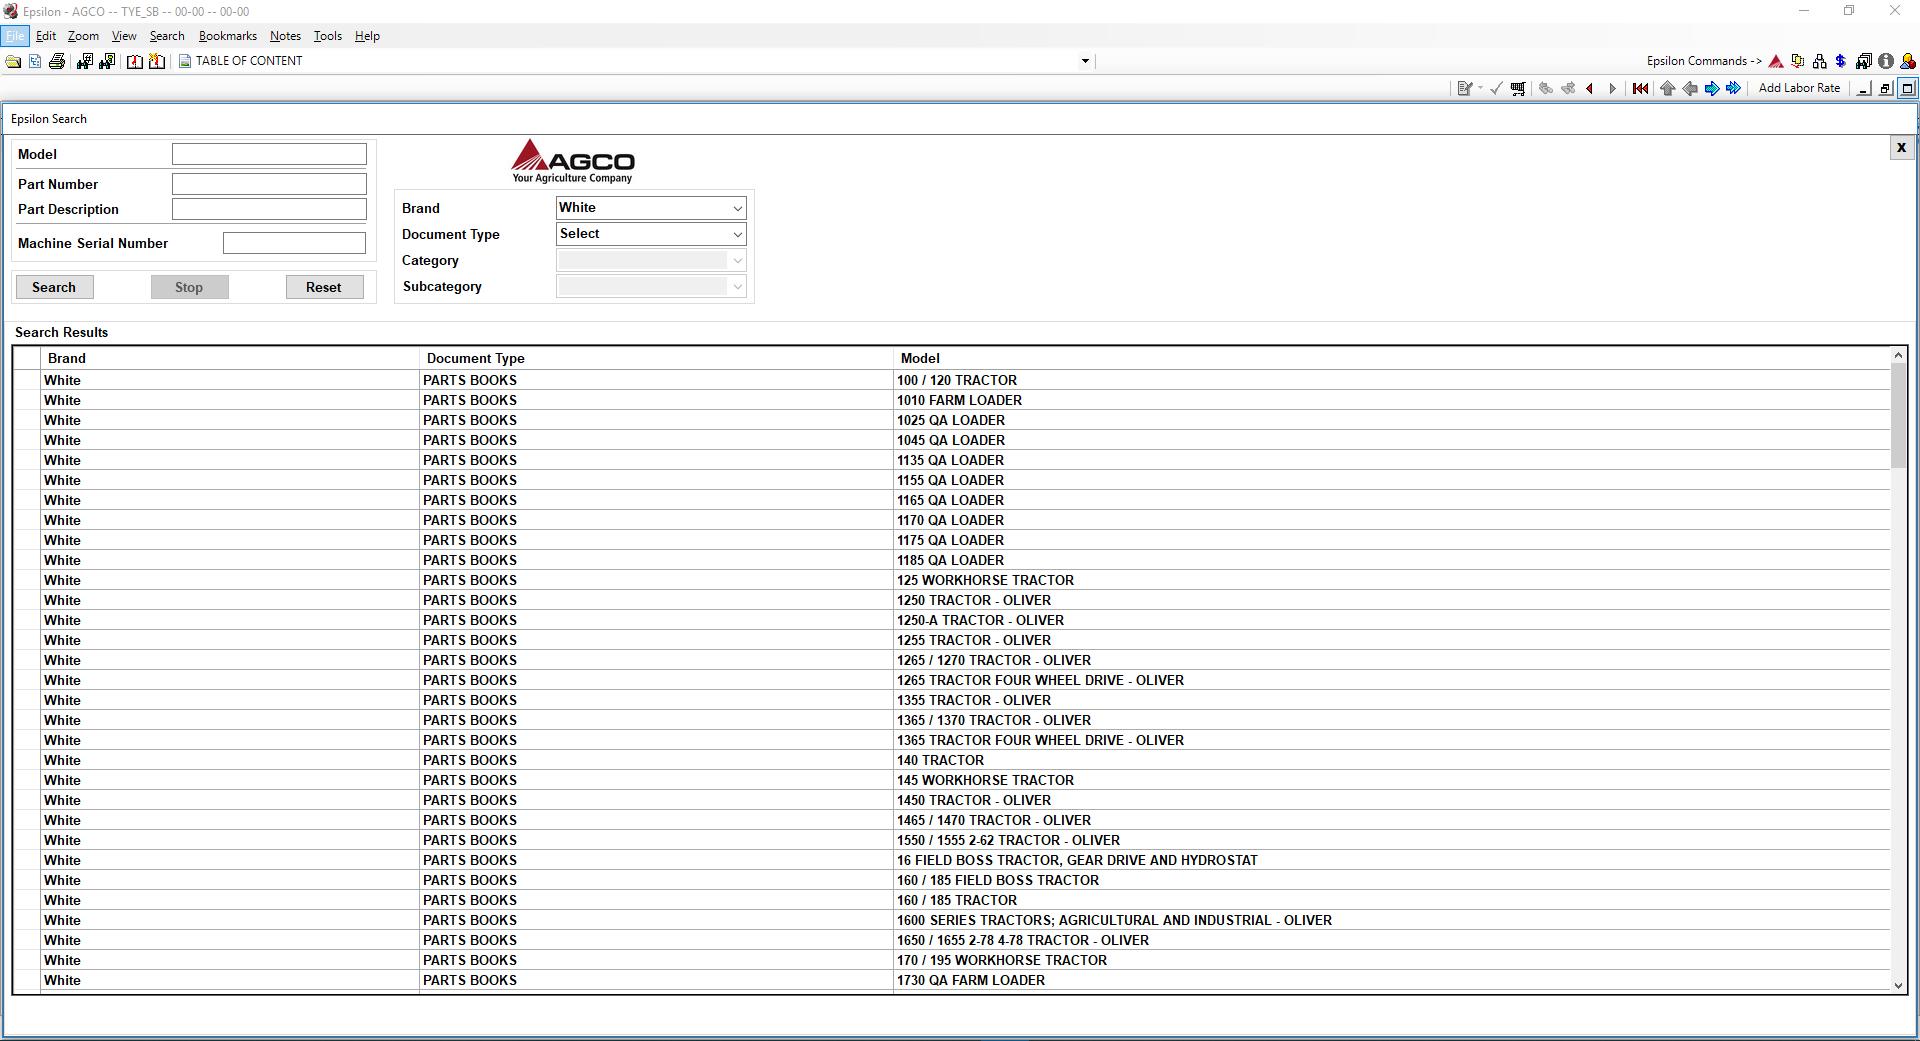Click the hierarchy tree Epsilon command icon
The image size is (1920, 1041).
point(1819,62)
